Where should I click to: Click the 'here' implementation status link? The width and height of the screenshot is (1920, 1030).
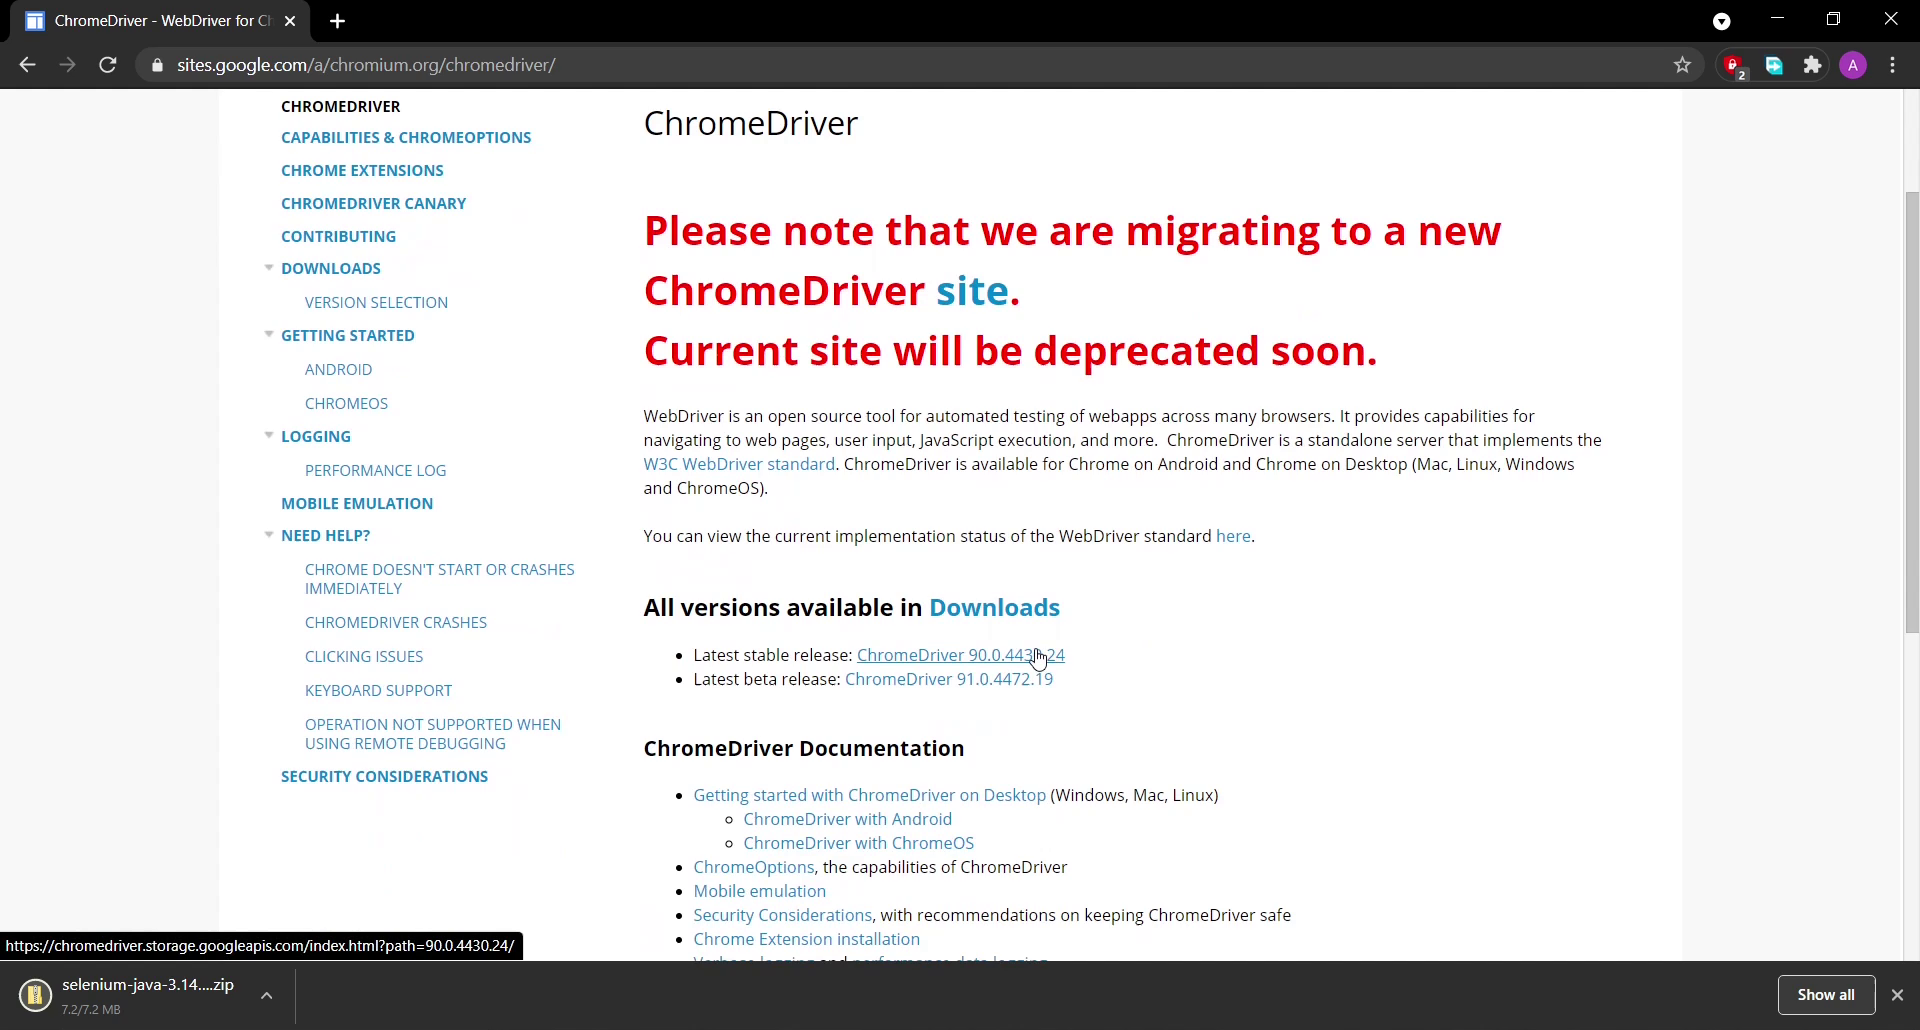[1233, 536]
